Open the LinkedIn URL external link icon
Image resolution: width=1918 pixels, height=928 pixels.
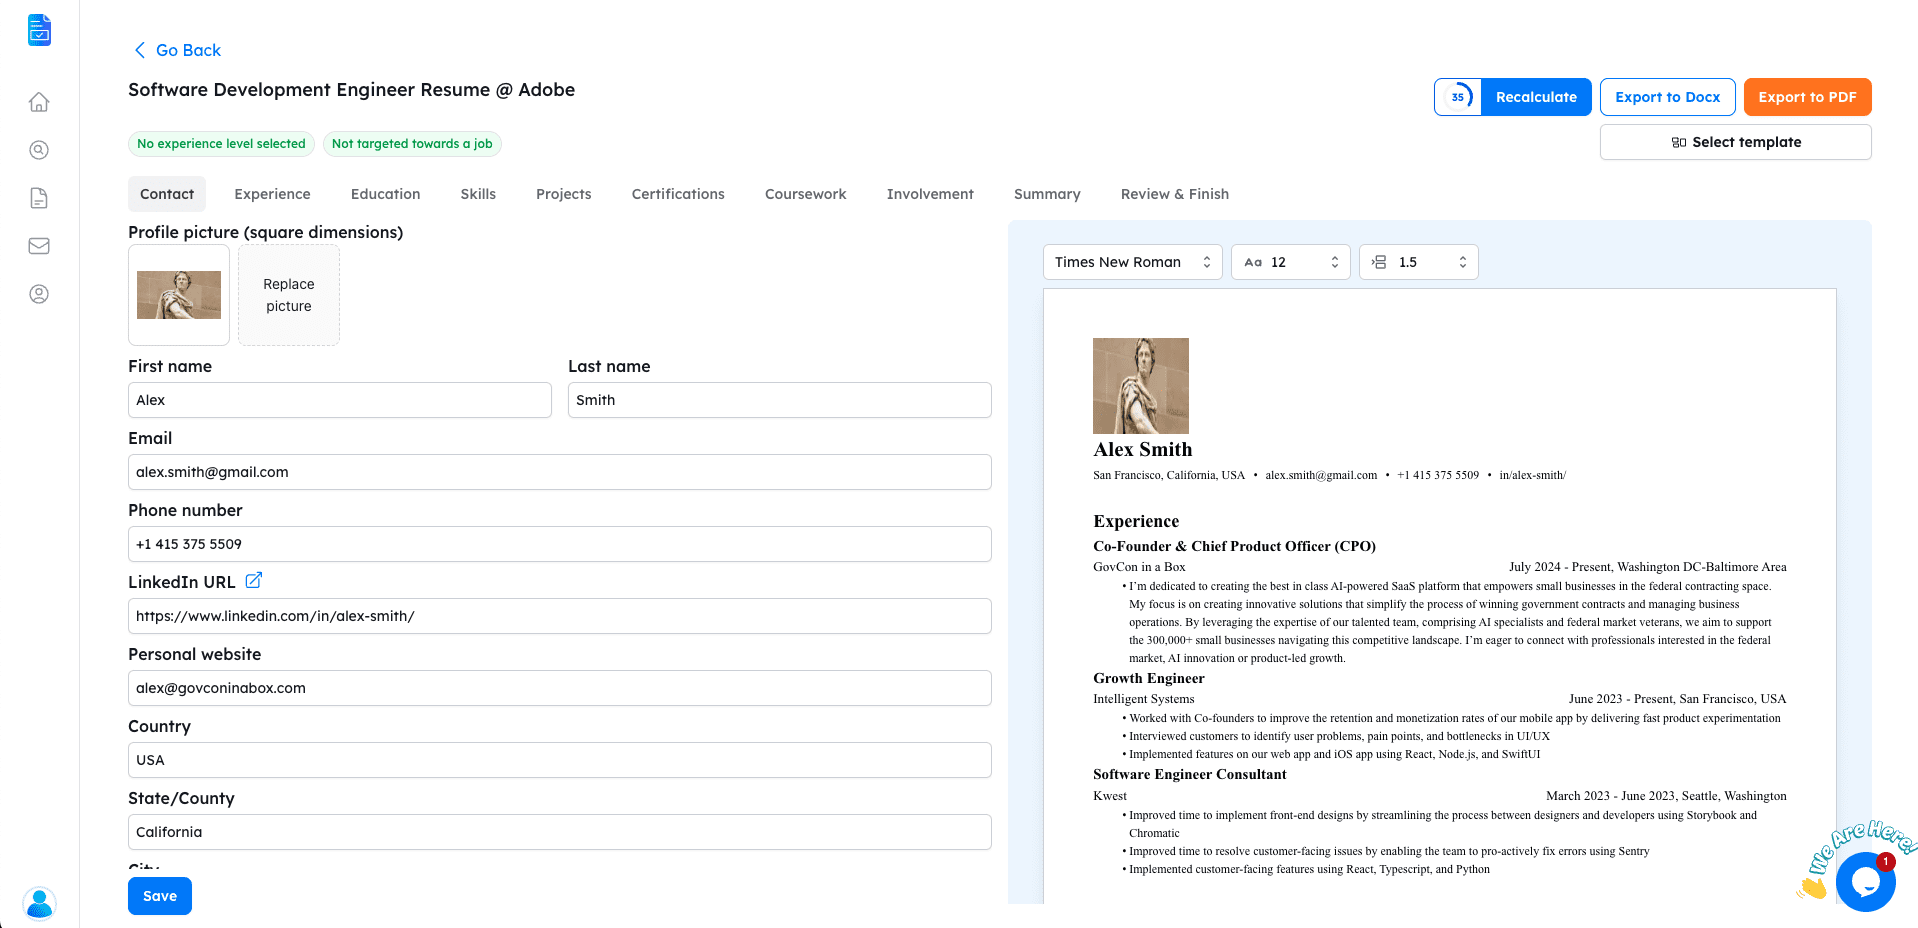pyautogui.click(x=254, y=581)
